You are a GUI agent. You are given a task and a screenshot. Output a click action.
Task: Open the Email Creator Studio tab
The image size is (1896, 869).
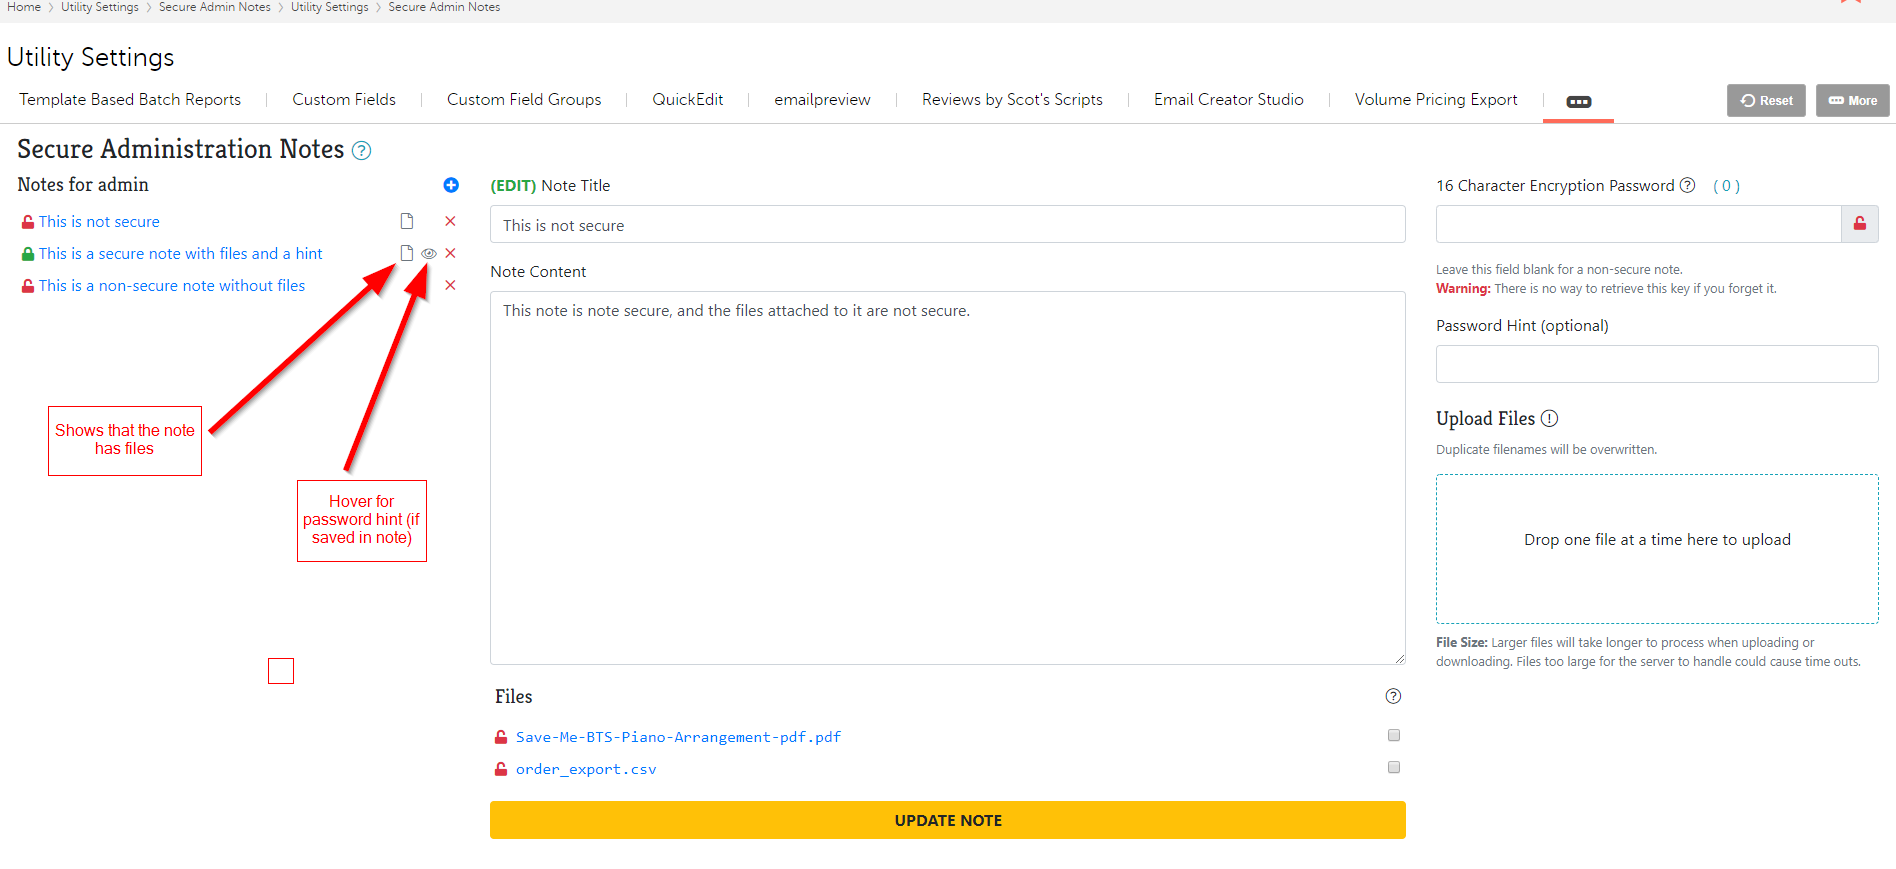[x=1228, y=100]
